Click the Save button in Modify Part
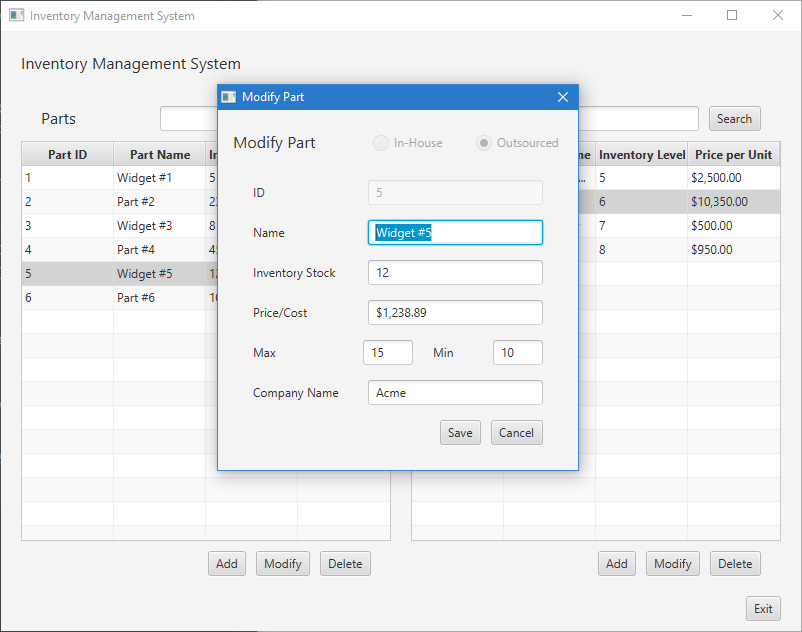The image size is (802, 632). [460, 432]
